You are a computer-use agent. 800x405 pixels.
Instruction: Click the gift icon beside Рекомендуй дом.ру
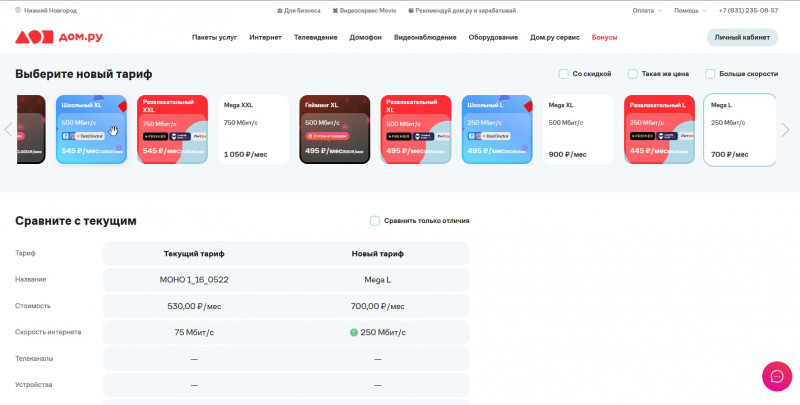(x=411, y=10)
